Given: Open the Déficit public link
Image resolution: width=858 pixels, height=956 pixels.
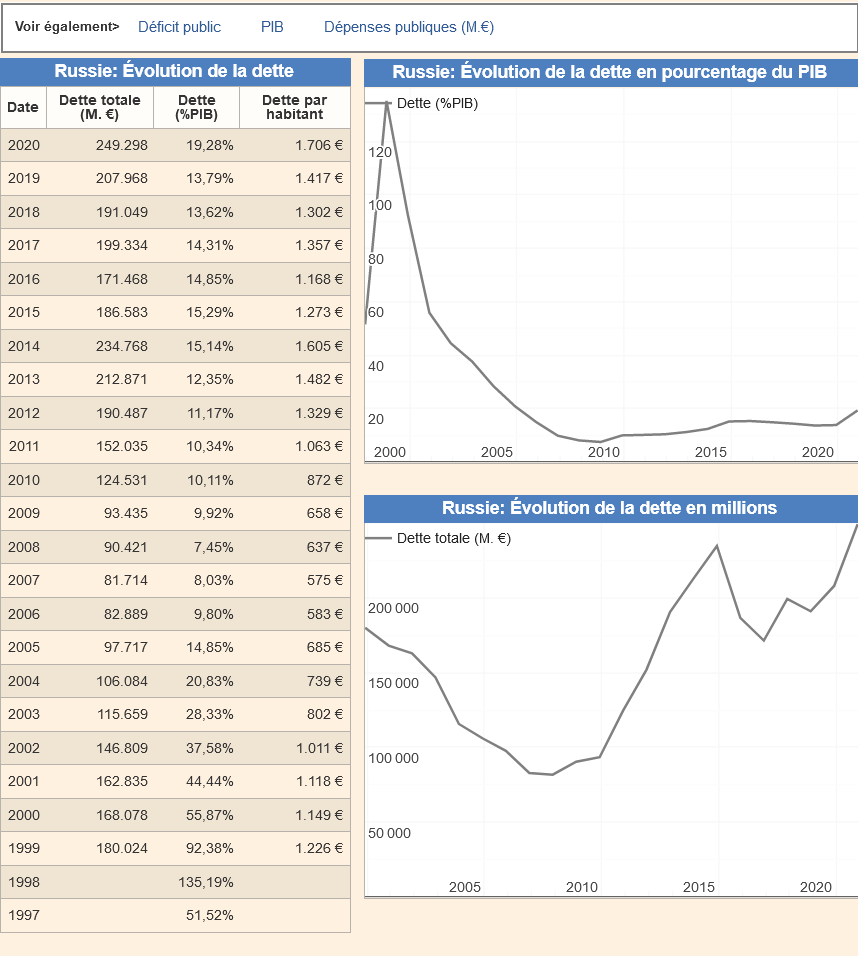Looking at the screenshot, I should pyautogui.click(x=179, y=27).
